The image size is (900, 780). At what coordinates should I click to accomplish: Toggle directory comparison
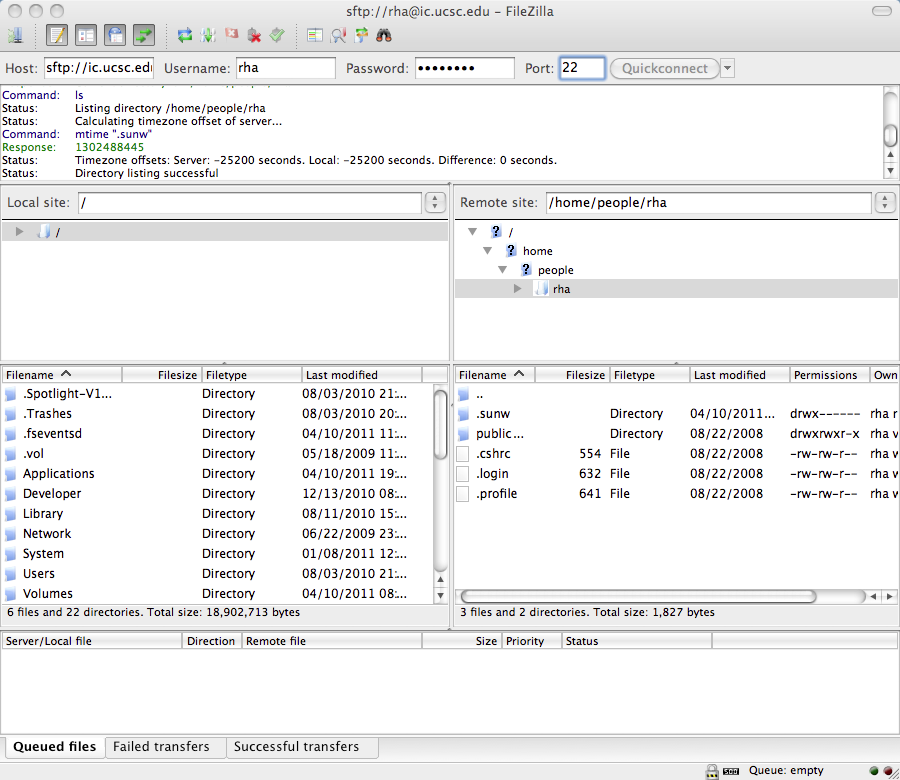(x=338, y=36)
